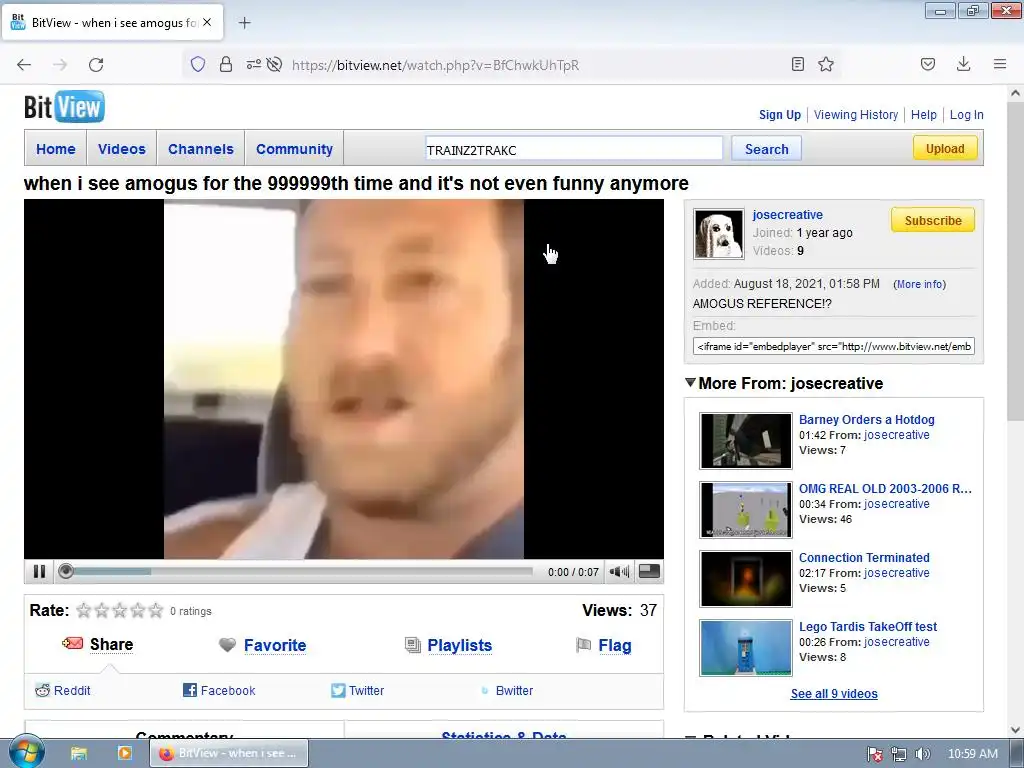Open the josecreative avatar image

tap(718, 234)
